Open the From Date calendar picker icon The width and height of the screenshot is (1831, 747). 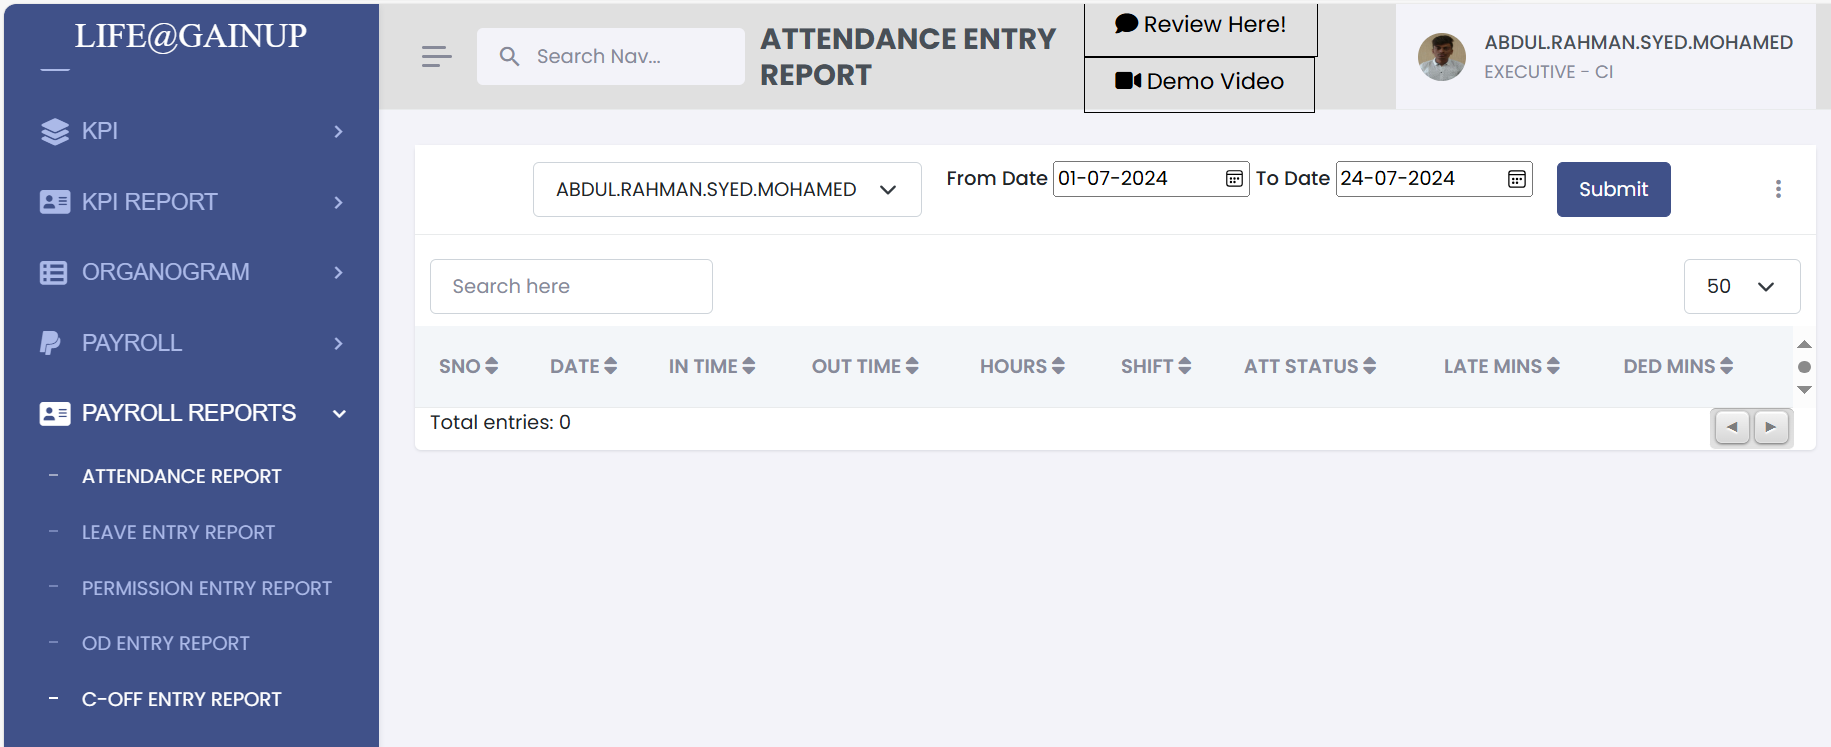click(x=1234, y=179)
